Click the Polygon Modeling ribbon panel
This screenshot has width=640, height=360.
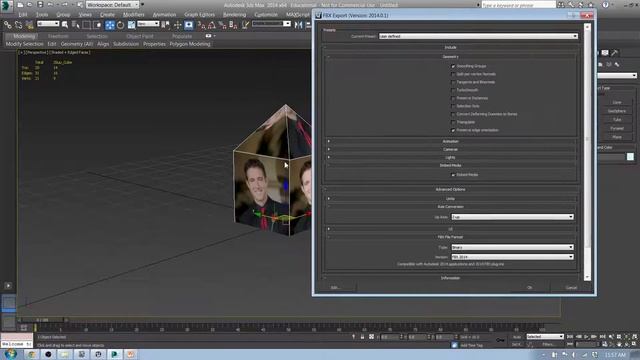coord(190,44)
